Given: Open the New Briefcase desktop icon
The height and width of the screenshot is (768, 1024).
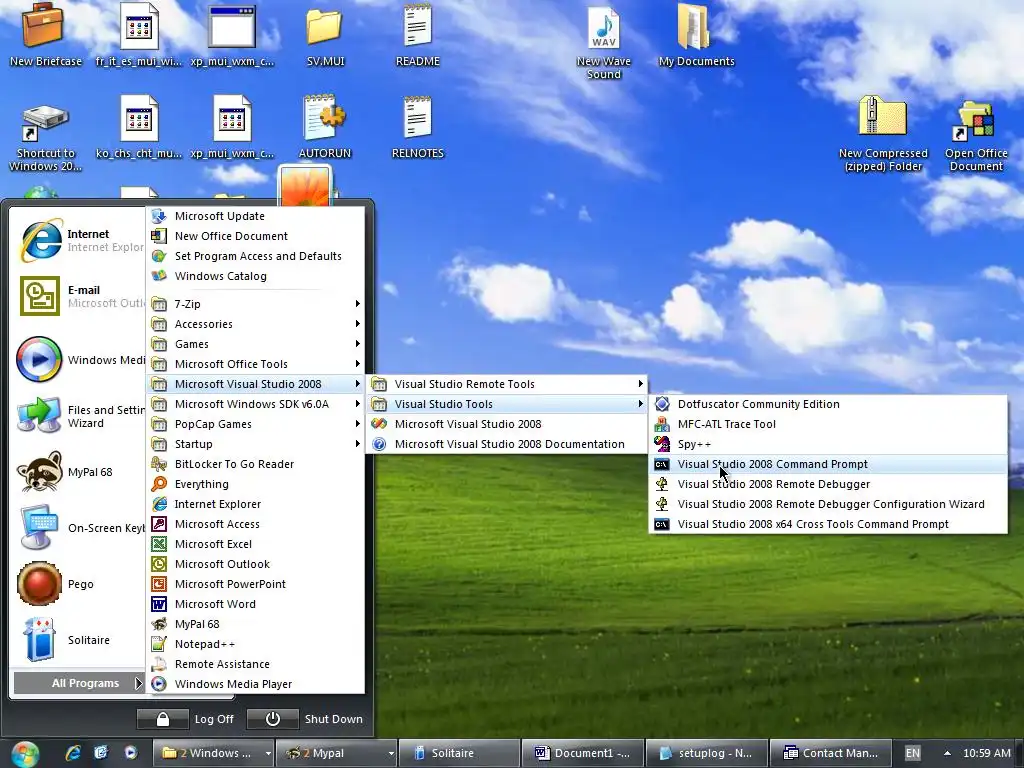Looking at the screenshot, I should (45, 35).
